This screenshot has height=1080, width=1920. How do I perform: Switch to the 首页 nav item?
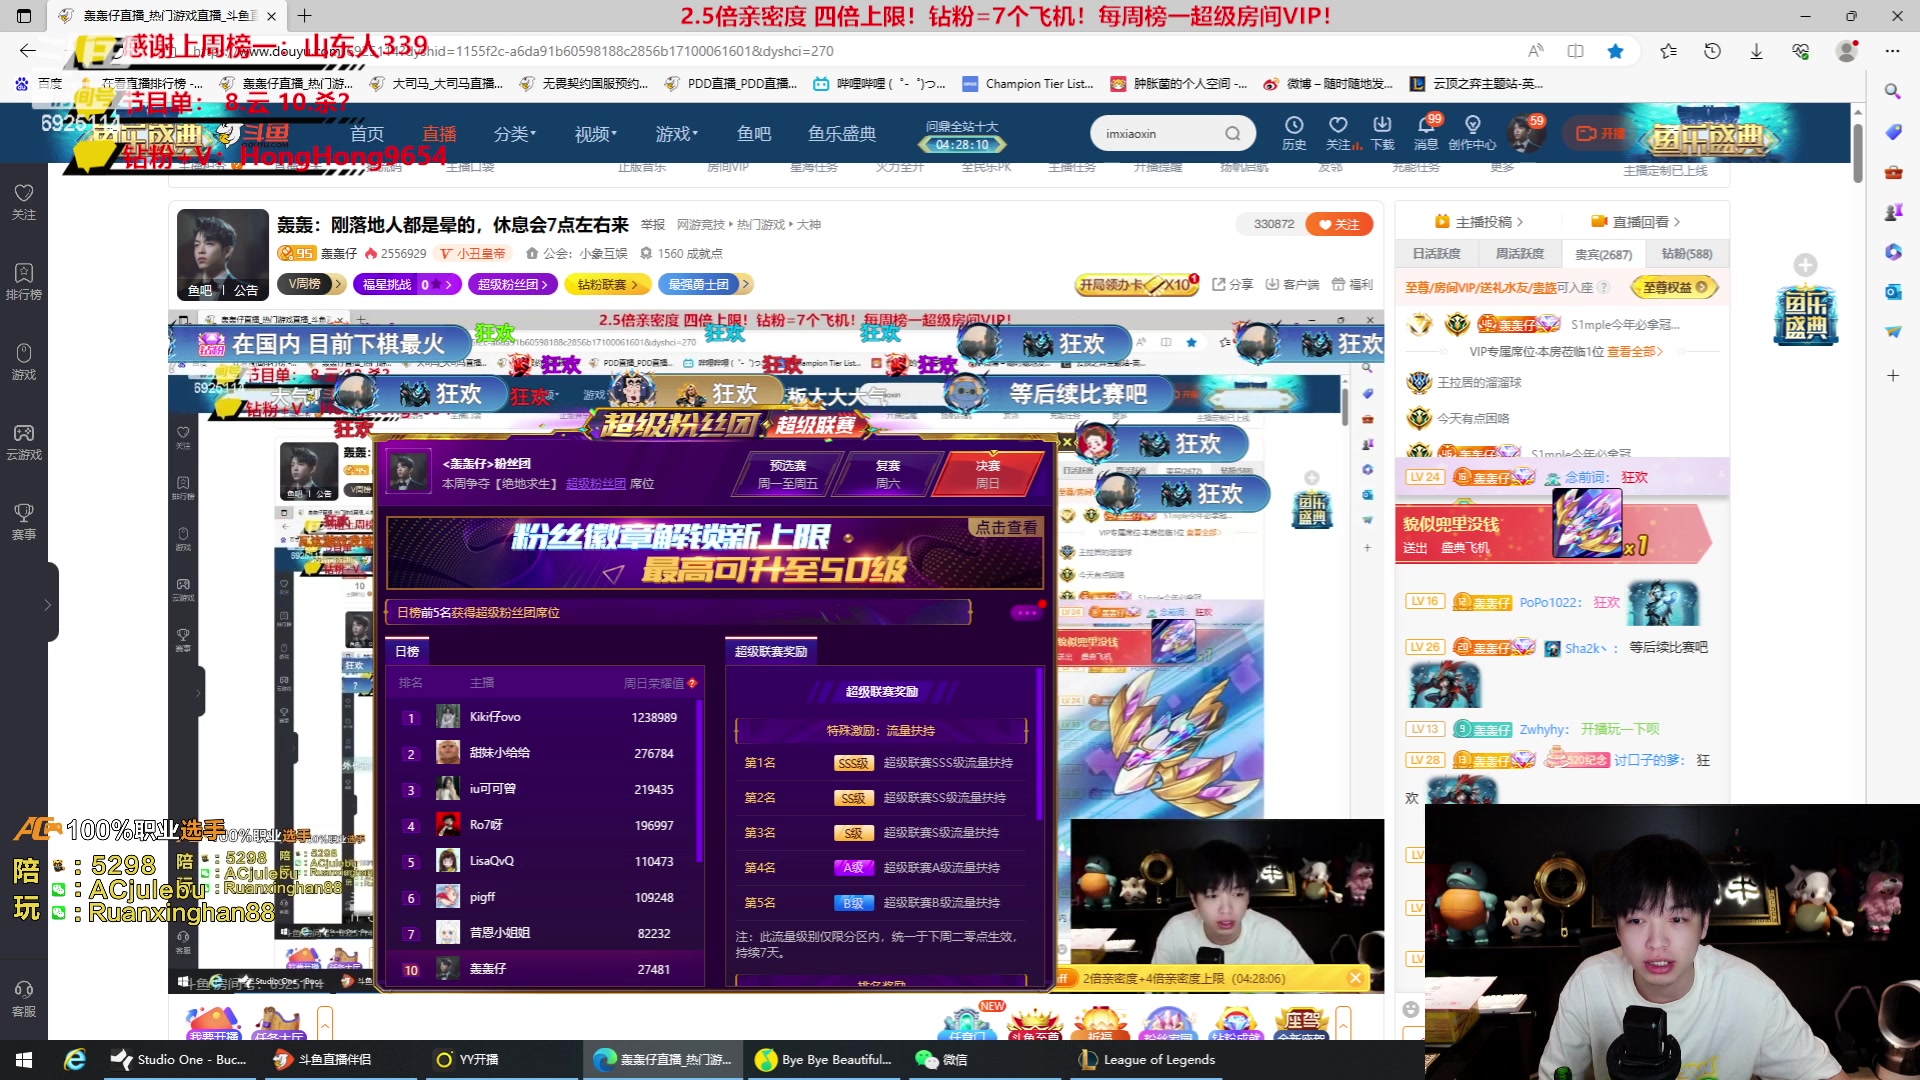tap(367, 133)
